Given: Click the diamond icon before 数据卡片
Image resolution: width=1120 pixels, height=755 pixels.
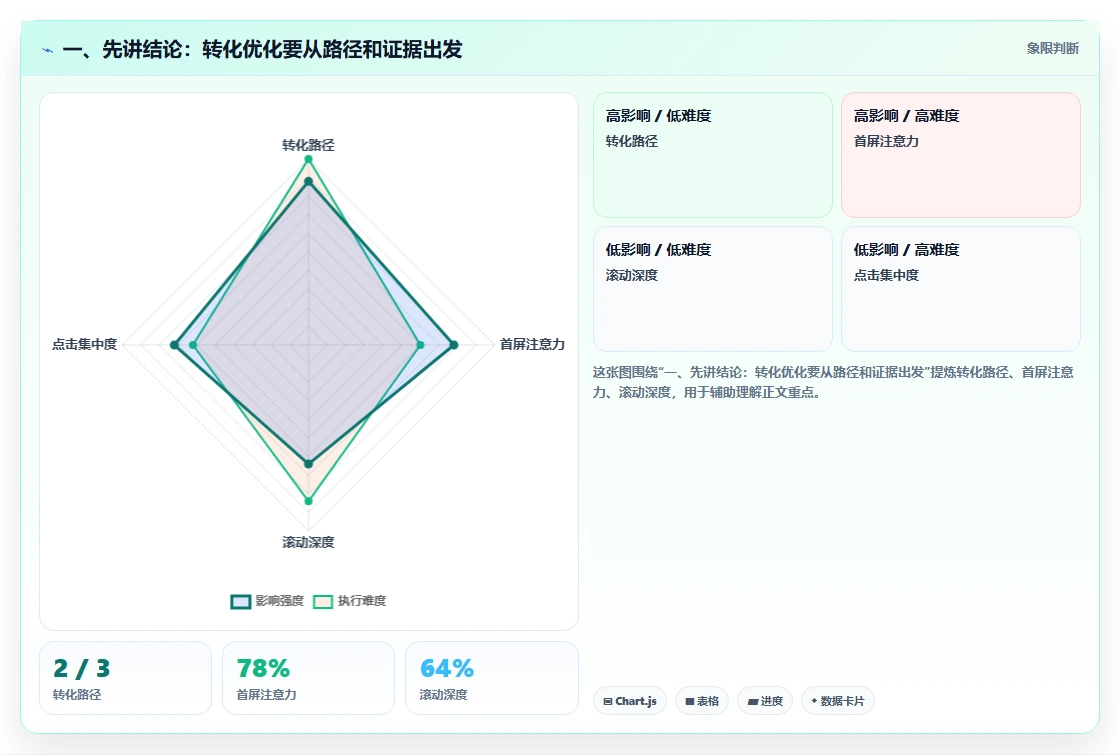Looking at the screenshot, I should point(814,701).
